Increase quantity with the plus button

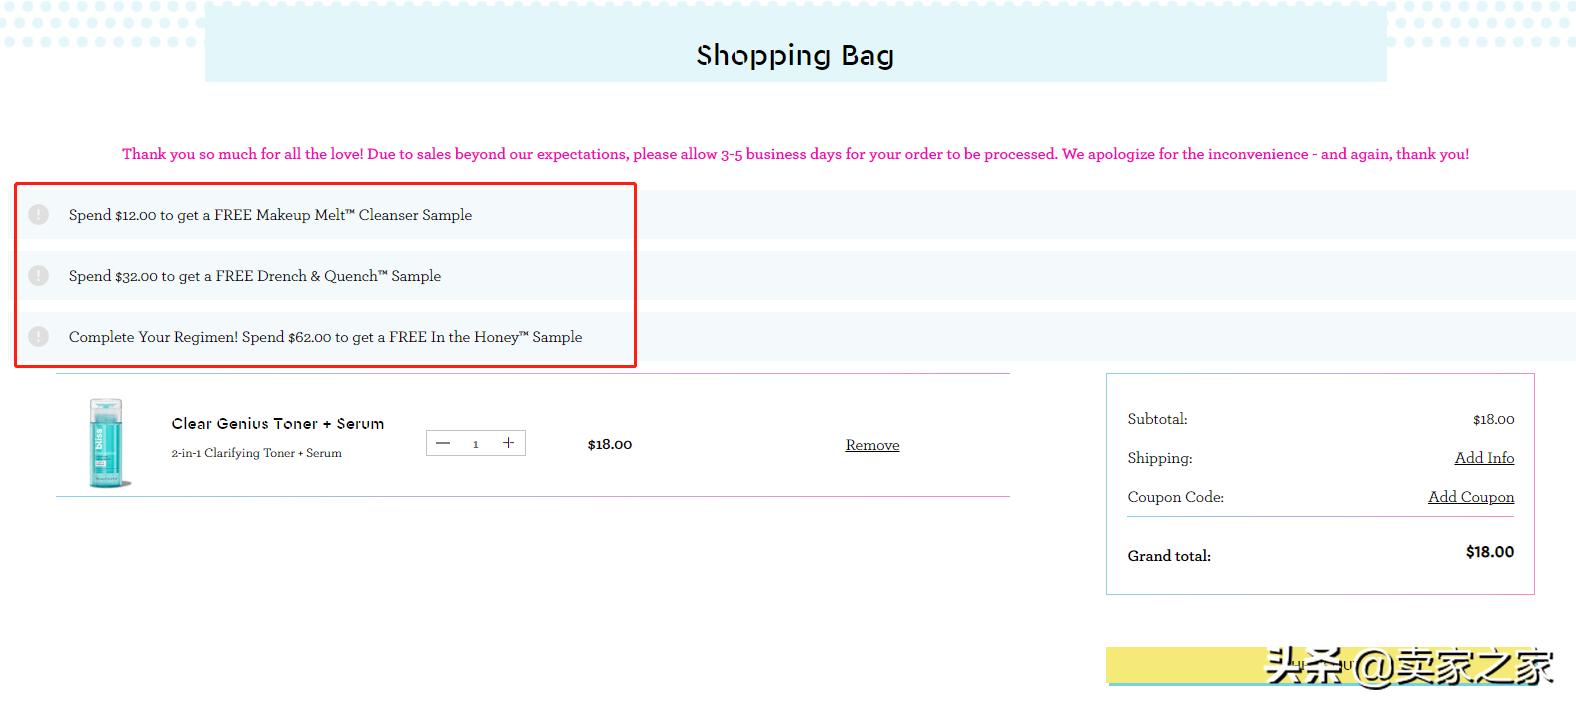pos(508,443)
